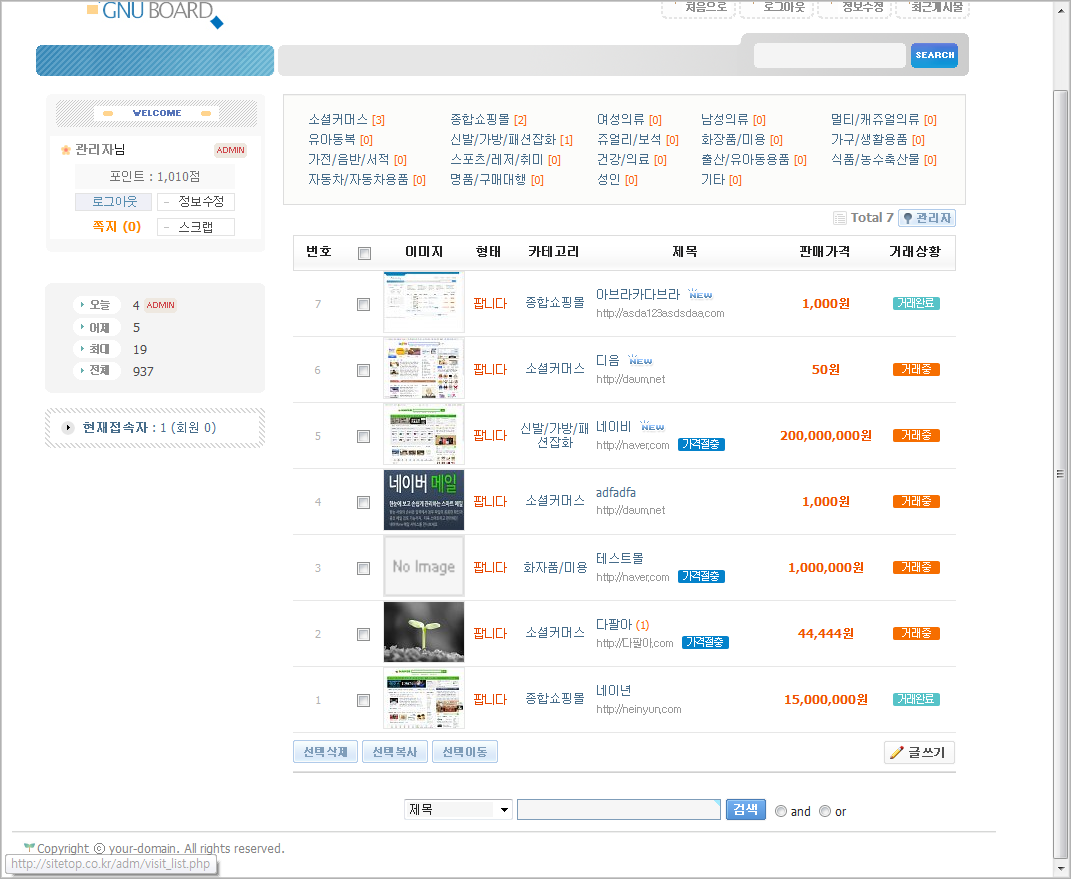Toggle the select-all checkbox in table header

pos(364,253)
